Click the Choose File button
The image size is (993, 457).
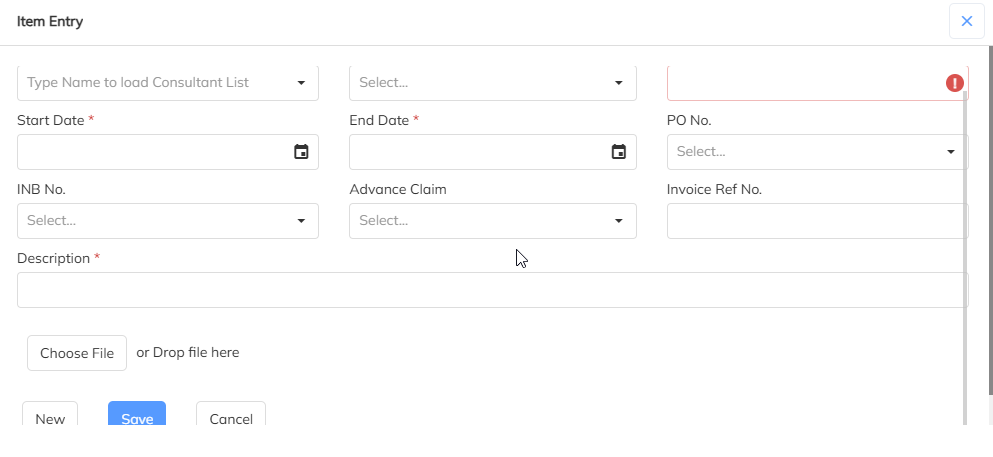tap(77, 353)
